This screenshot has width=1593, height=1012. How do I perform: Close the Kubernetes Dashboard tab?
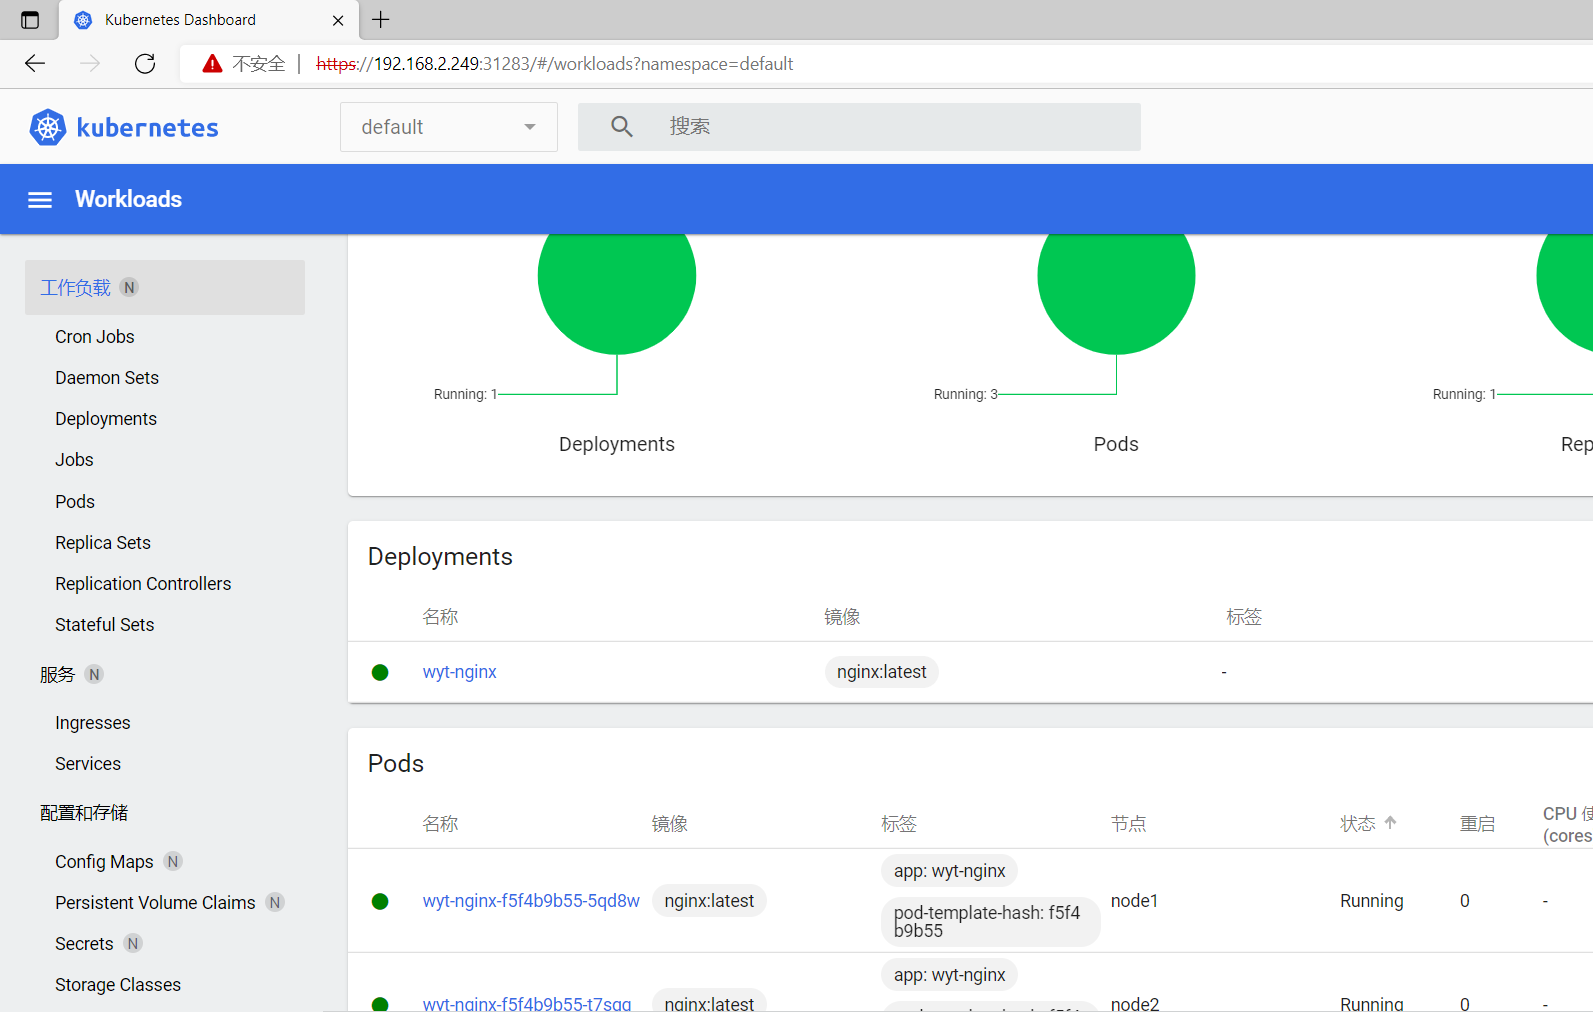pyautogui.click(x=338, y=20)
